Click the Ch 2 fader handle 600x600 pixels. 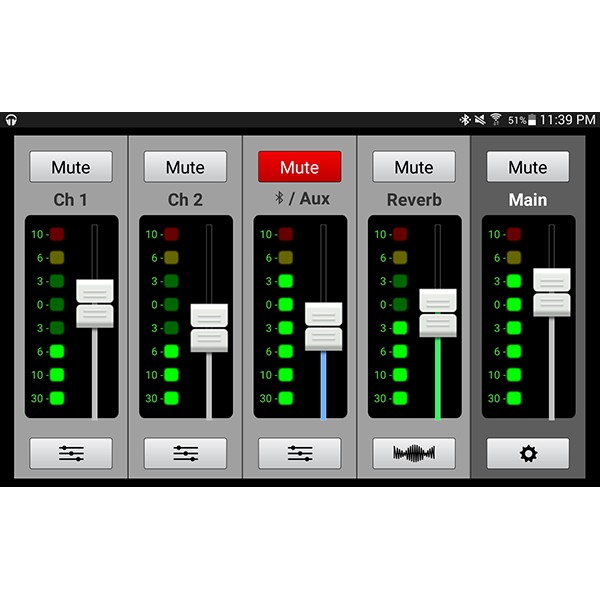(x=209, y=328)
